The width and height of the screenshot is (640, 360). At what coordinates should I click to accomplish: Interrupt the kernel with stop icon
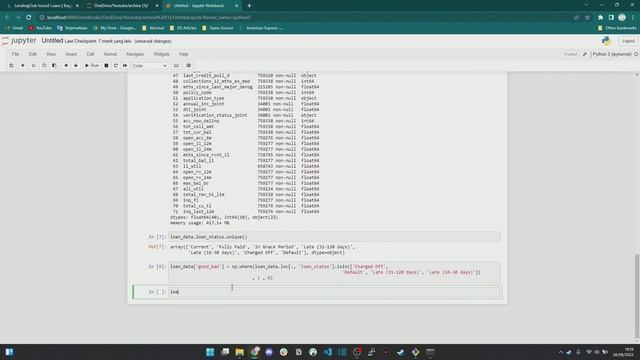pyautogui.click(x=106, y=66)
